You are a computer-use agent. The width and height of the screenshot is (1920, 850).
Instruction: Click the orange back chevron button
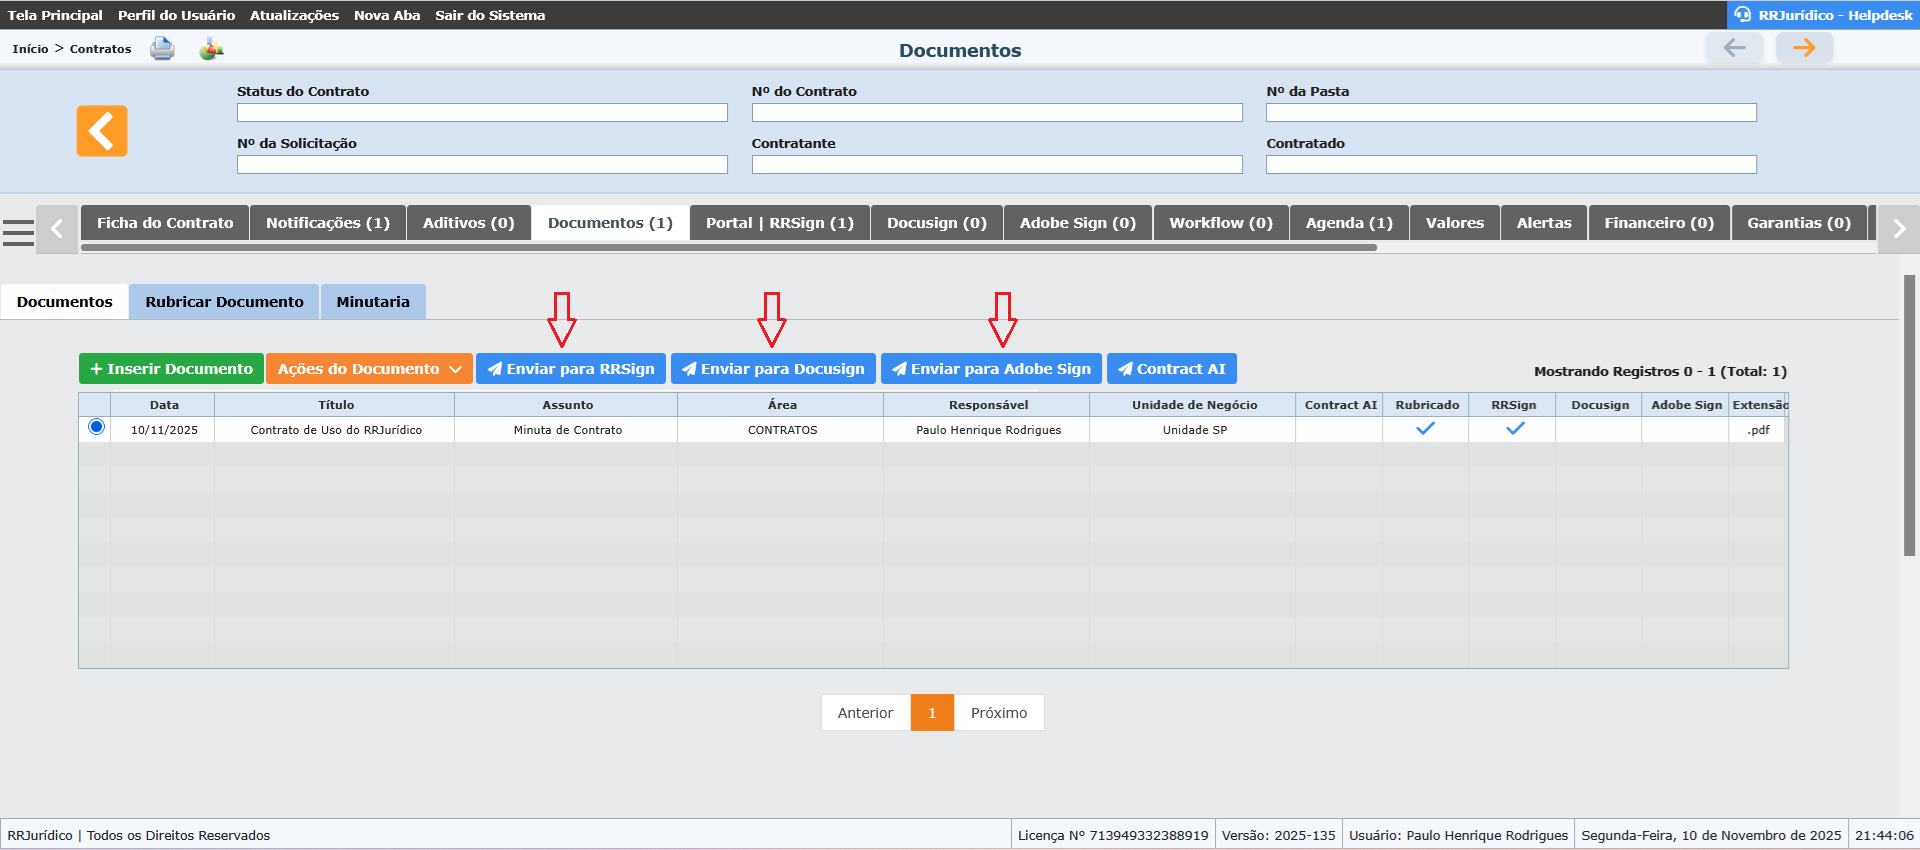click(102, 131)
